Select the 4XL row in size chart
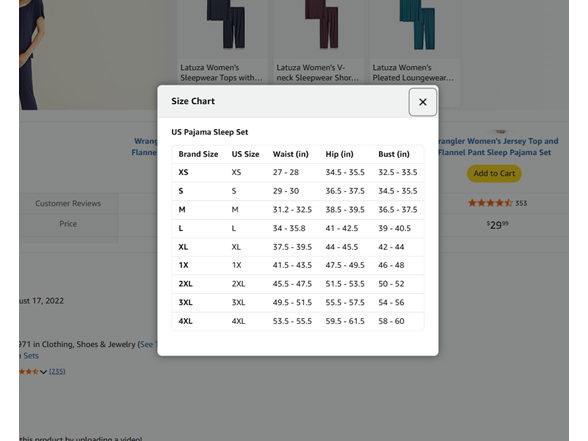This screenshot has height=441, width=588. (x=298, y=321)
